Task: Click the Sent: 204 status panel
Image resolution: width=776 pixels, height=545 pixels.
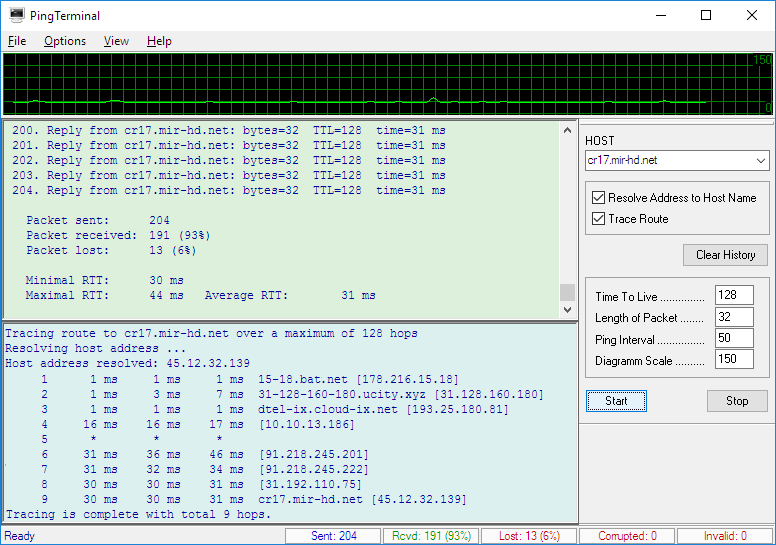Action: pos(333,536)
